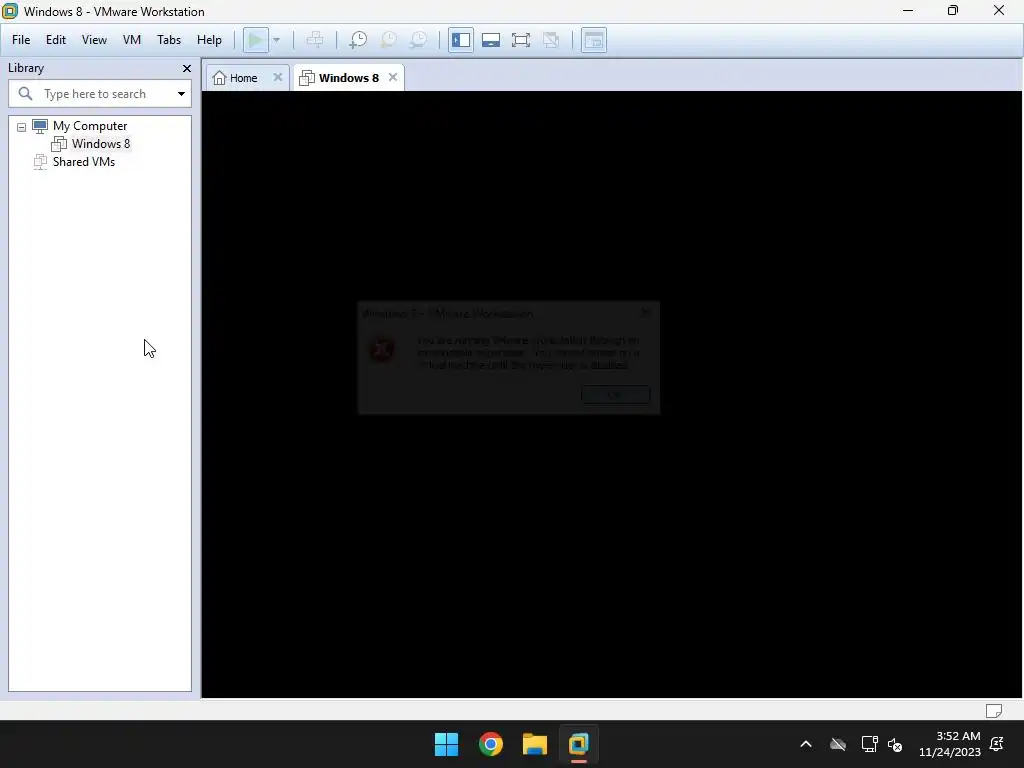Select My Computer in the Library
The height and width of the screenshot is (768, 1024).
tap(89, 125)
